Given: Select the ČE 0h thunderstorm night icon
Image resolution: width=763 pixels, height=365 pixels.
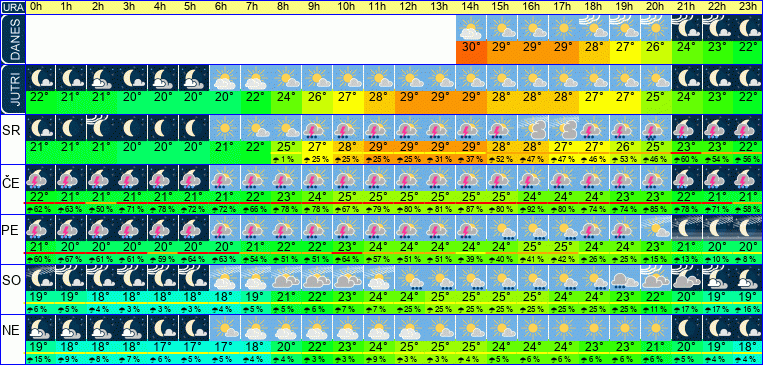Looking at the screenshot, I should click(40, 178).
